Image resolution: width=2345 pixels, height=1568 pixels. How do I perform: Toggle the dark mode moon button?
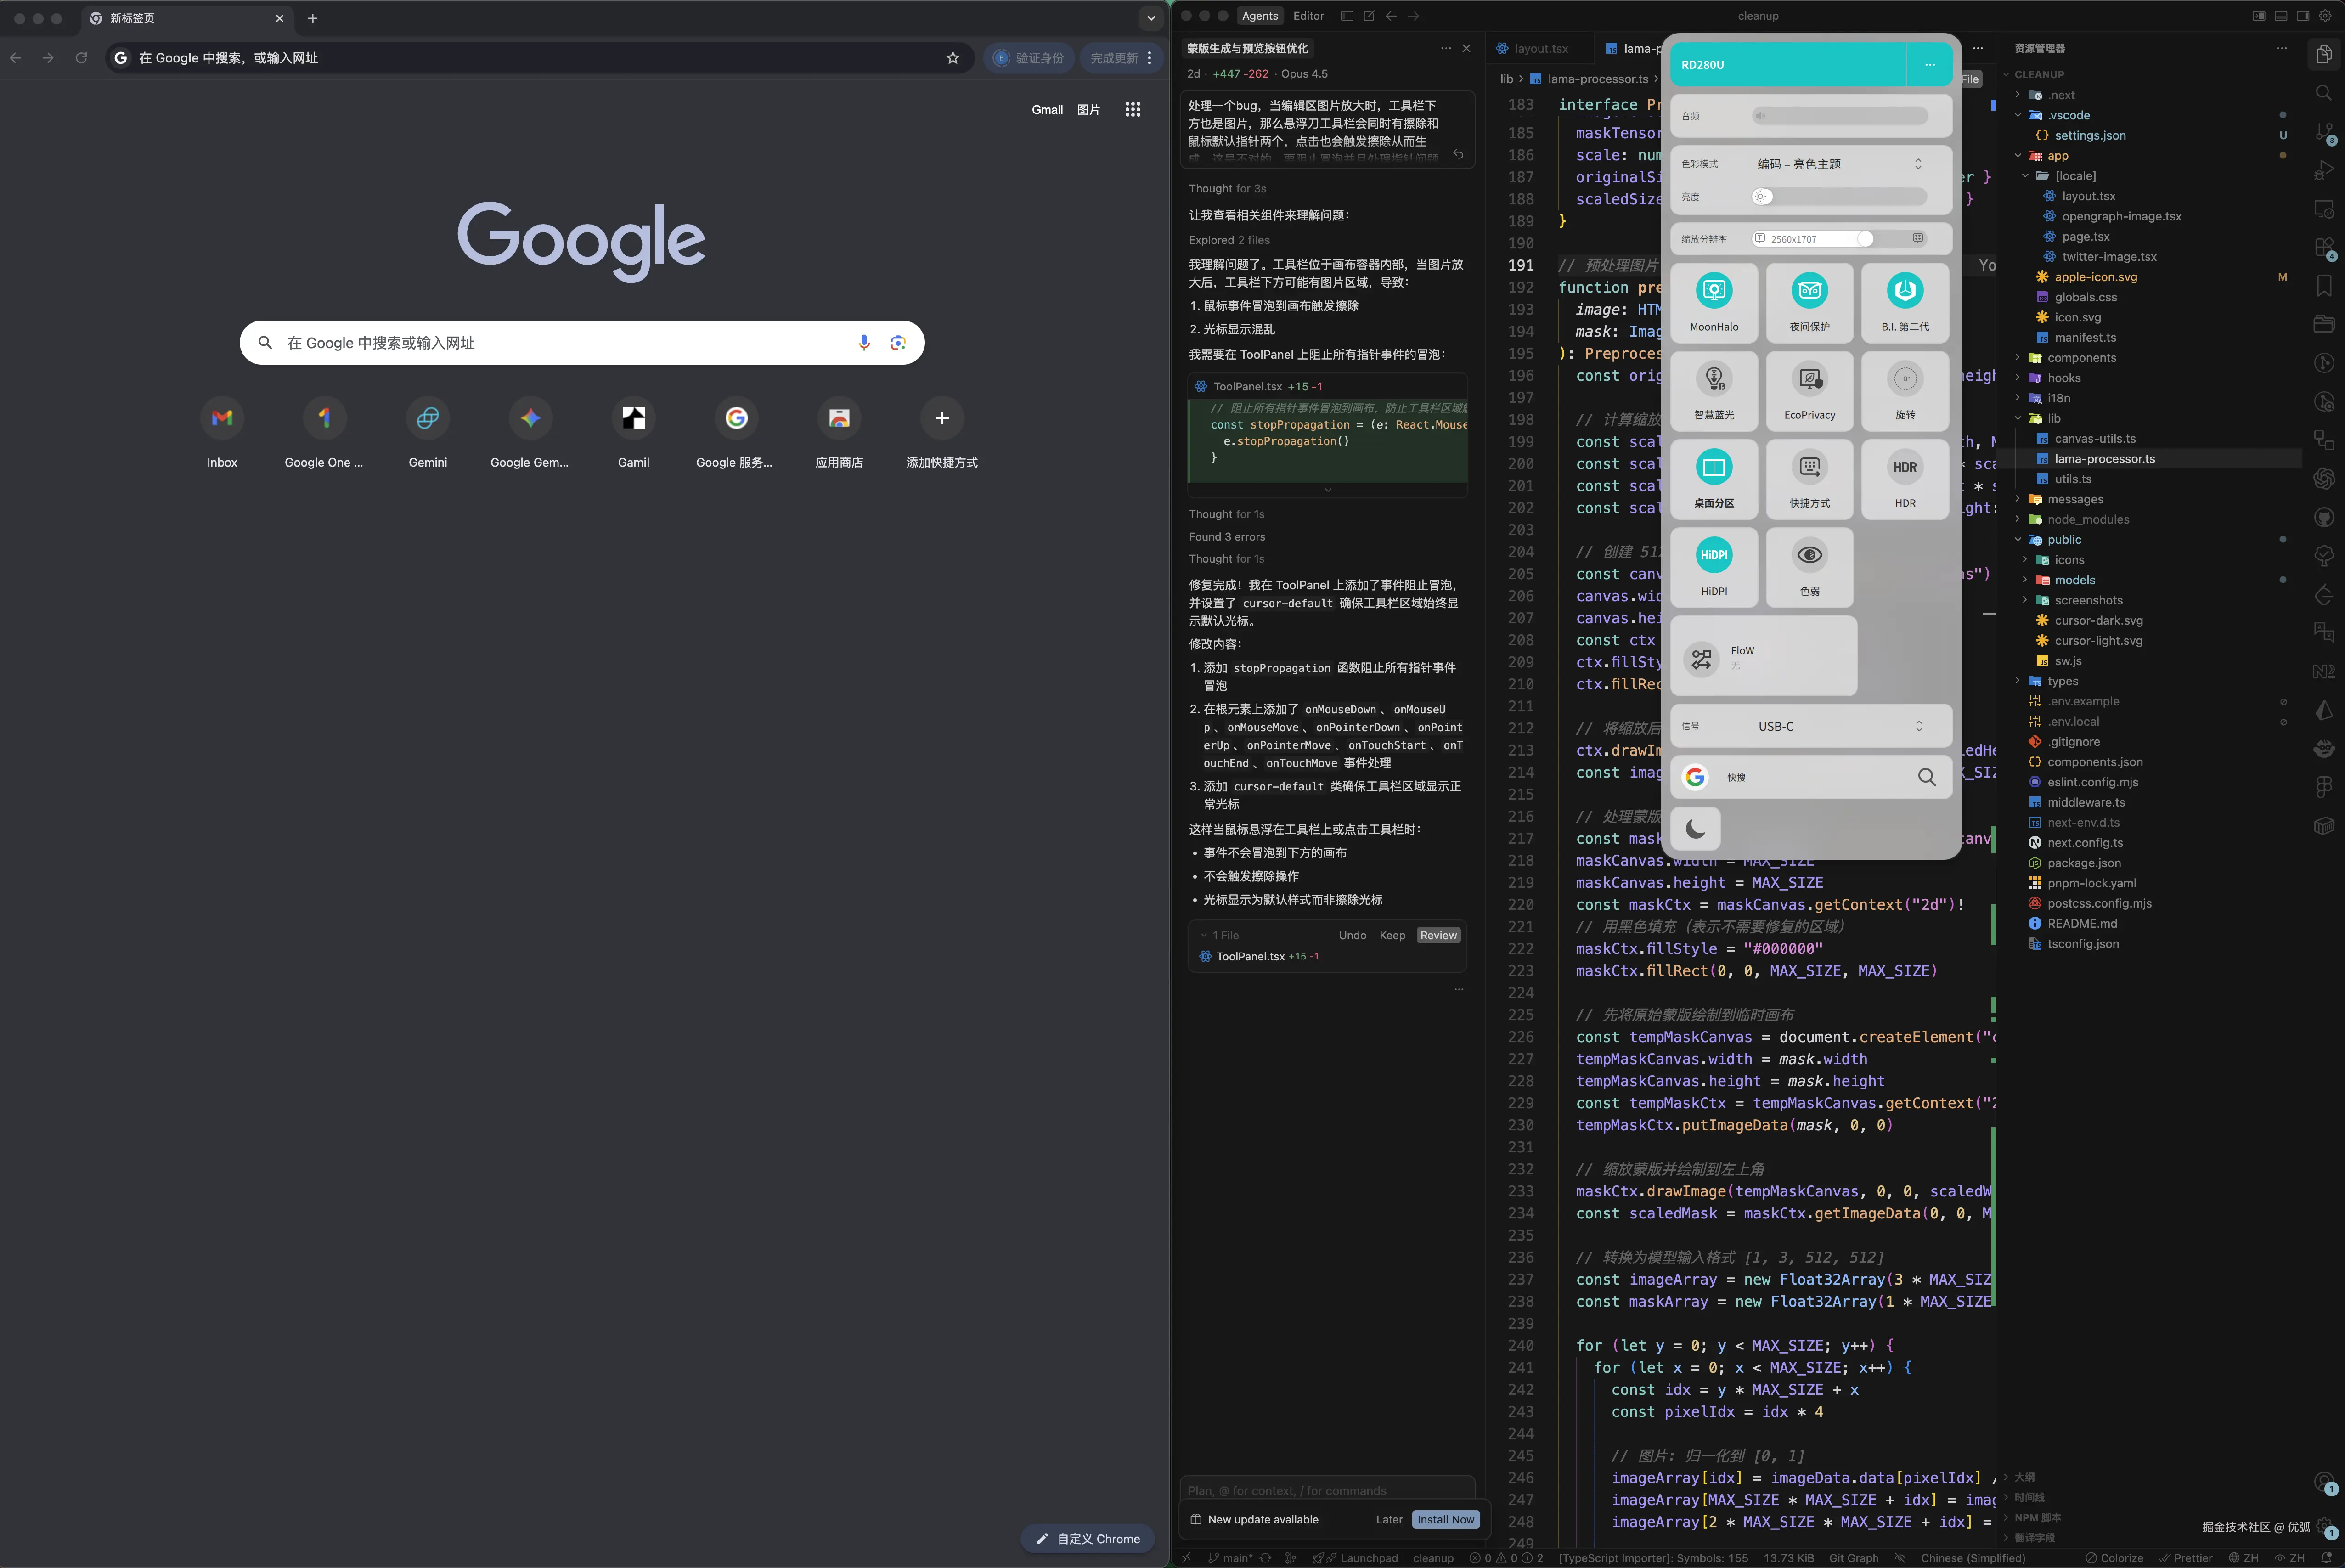coord(1695,828)
